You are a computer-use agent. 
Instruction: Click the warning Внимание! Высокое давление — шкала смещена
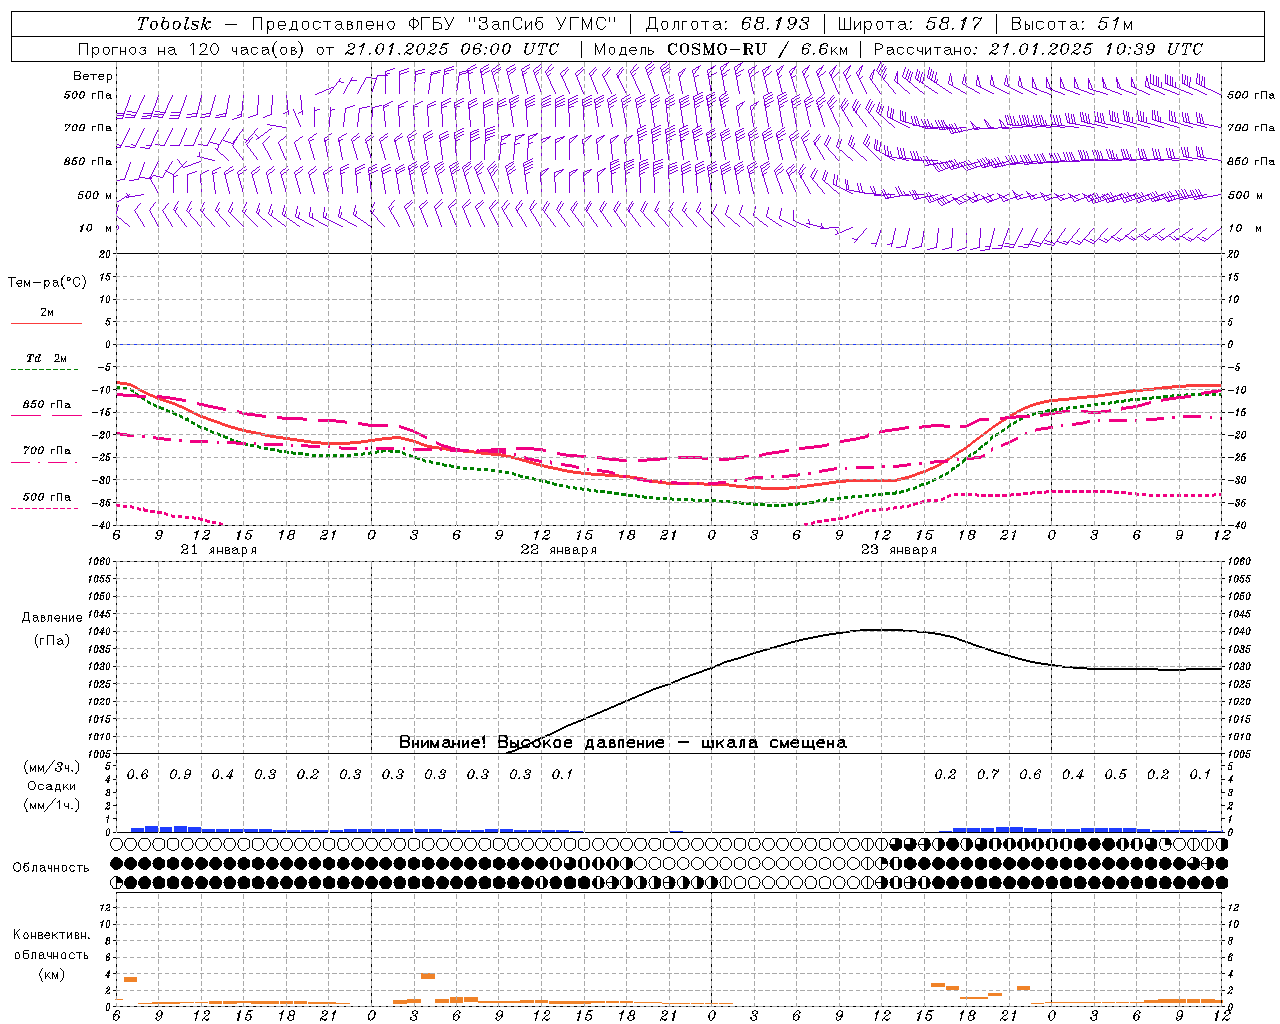[x=622, y=743]
